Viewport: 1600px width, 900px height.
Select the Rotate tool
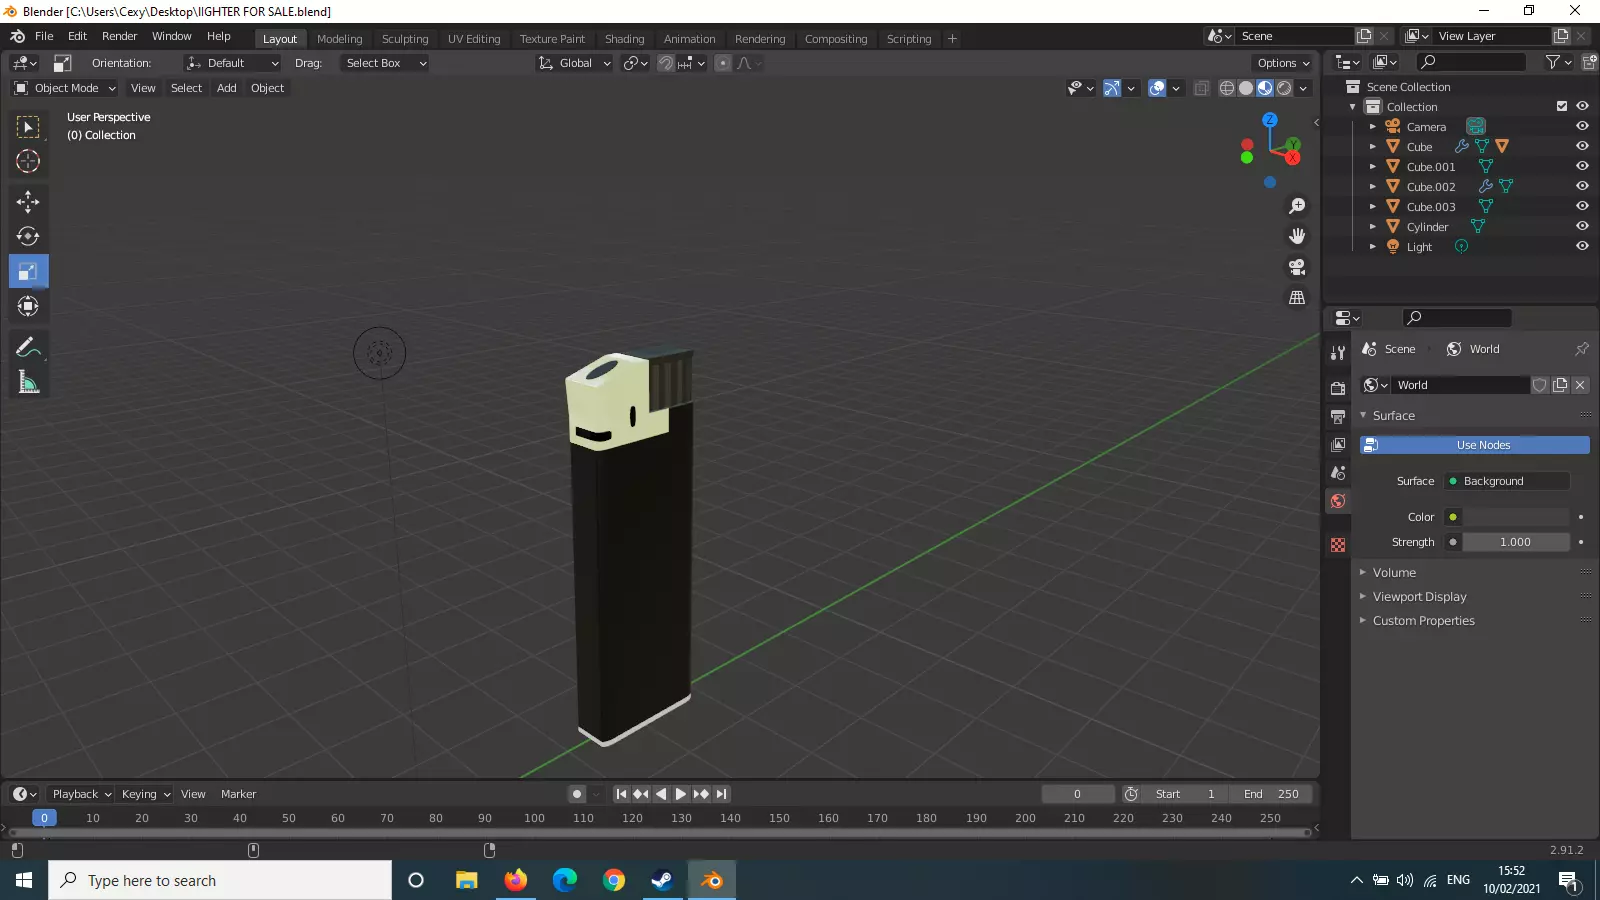click(x=28, y=237)
